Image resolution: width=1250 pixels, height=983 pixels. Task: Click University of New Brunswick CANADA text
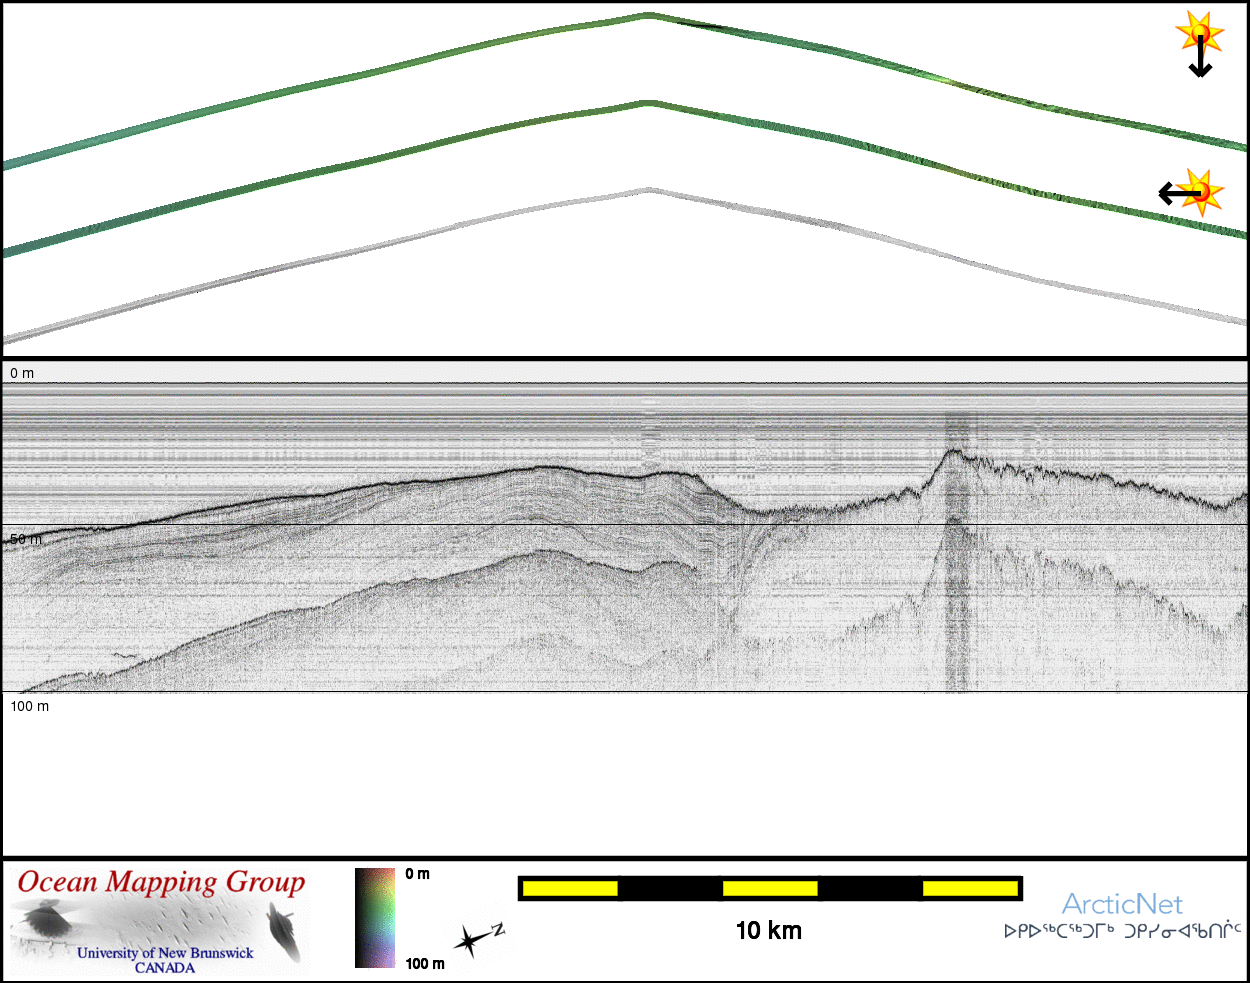click(x=165, y=960)
